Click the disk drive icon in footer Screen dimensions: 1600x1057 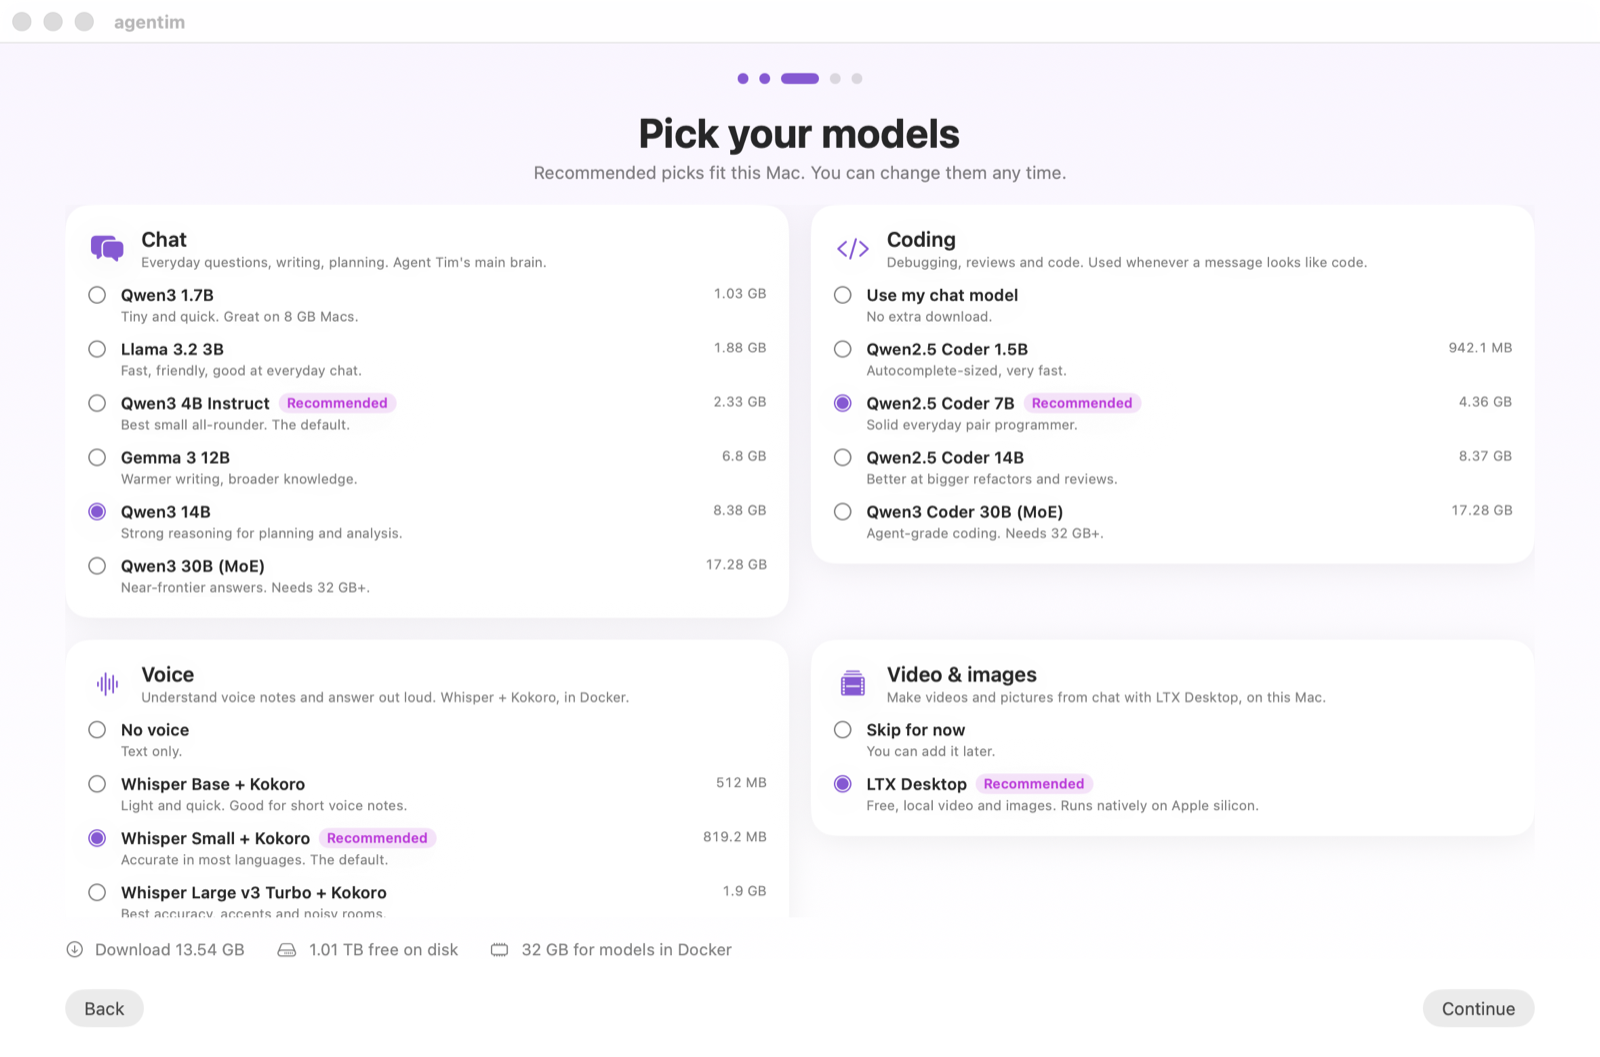click(x=287, y=950)
